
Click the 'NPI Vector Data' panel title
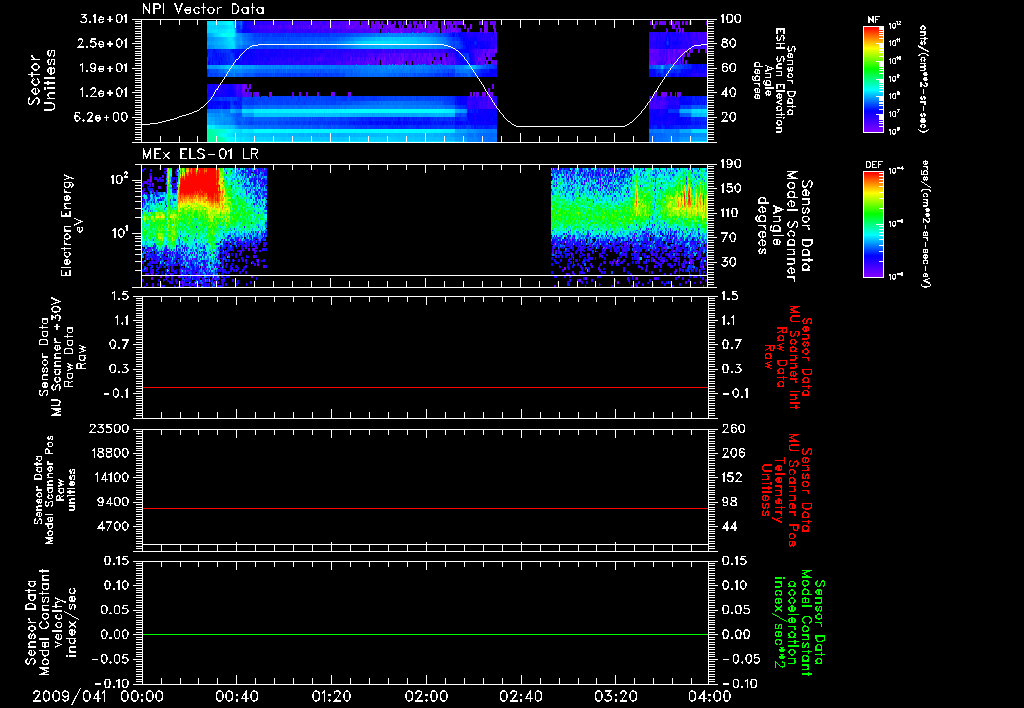(203, 9)
